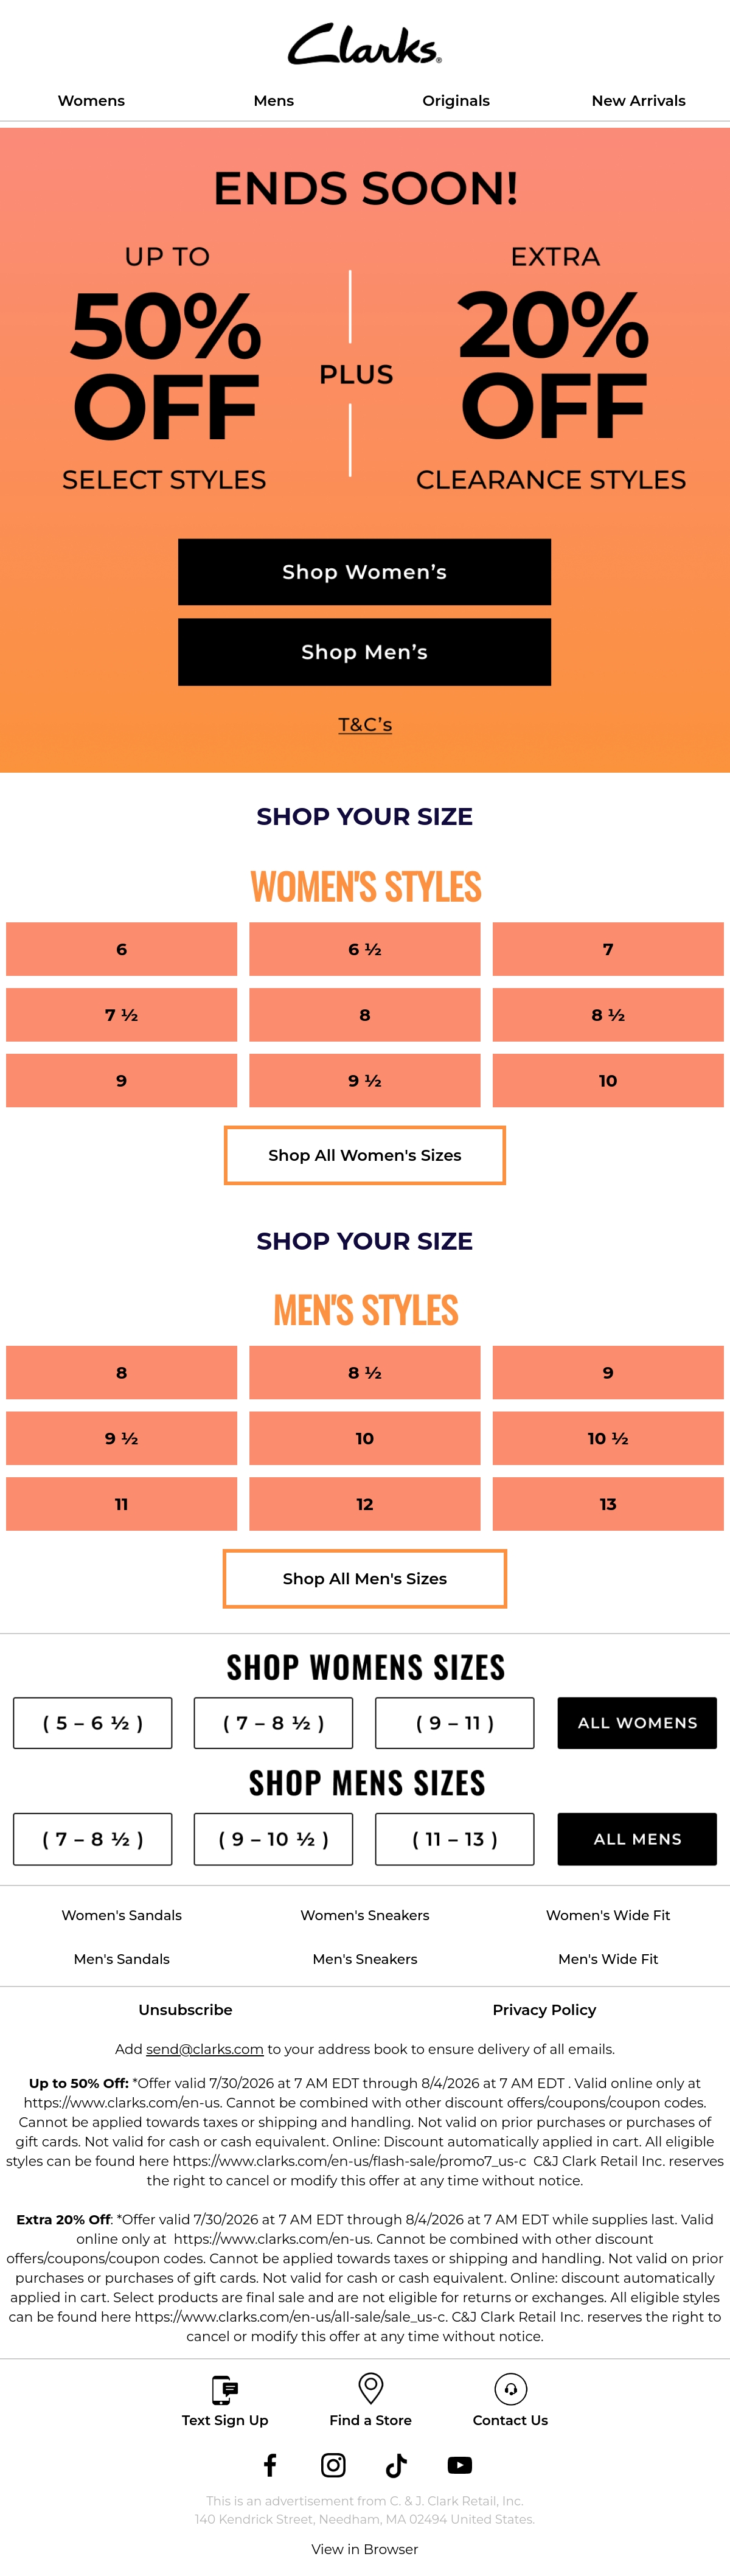Click Shop All Women's Sizes button
Viewport: 730px width, 2576px height.
click(365, 1155)
